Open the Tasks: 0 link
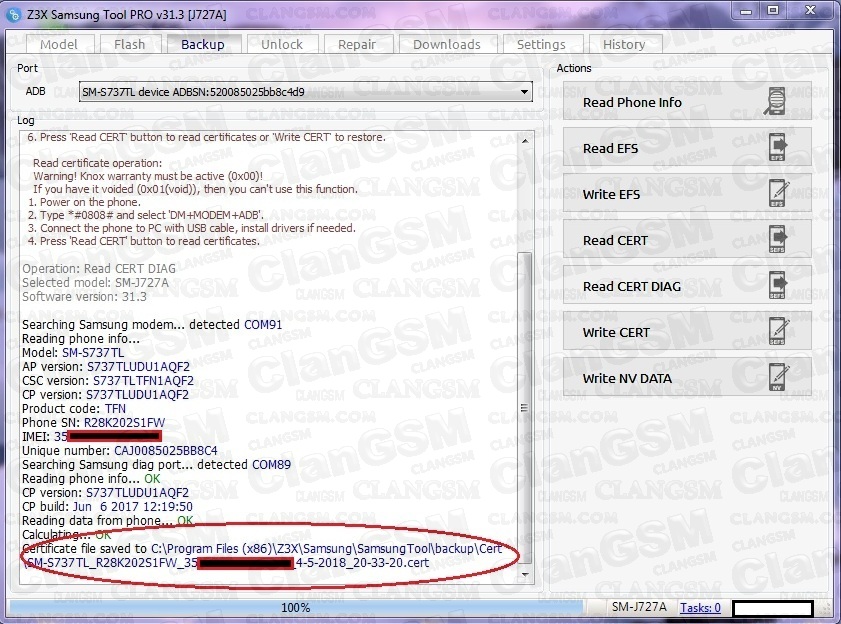This screenshot has width=841, height=624. 700,607
